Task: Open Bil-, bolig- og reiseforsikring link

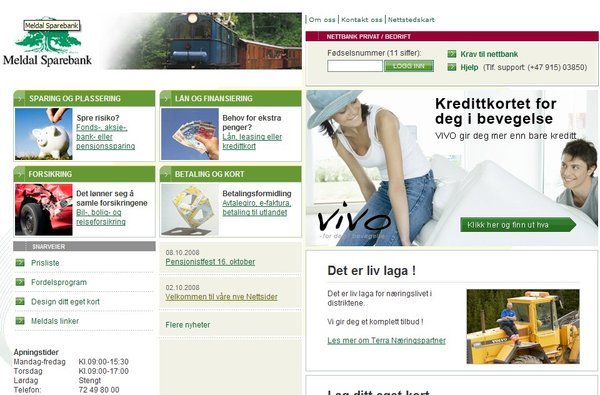Action: tap(101, 217)
